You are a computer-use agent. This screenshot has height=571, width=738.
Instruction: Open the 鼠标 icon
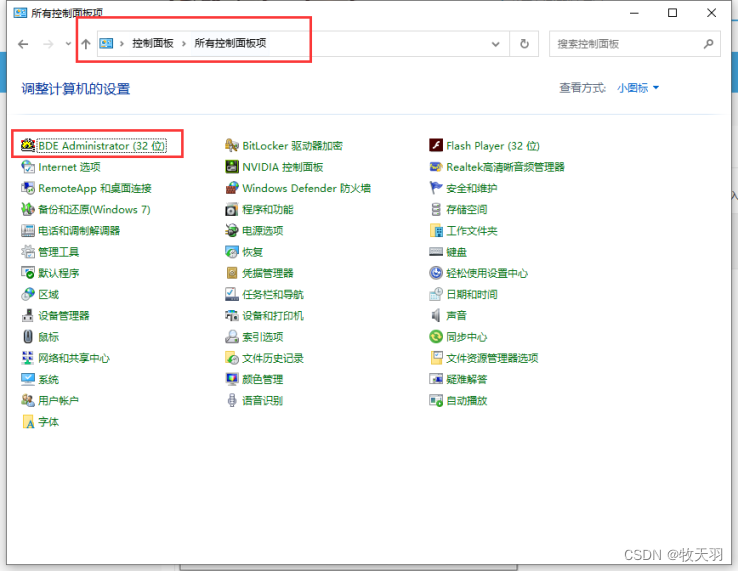click(28, 337)
